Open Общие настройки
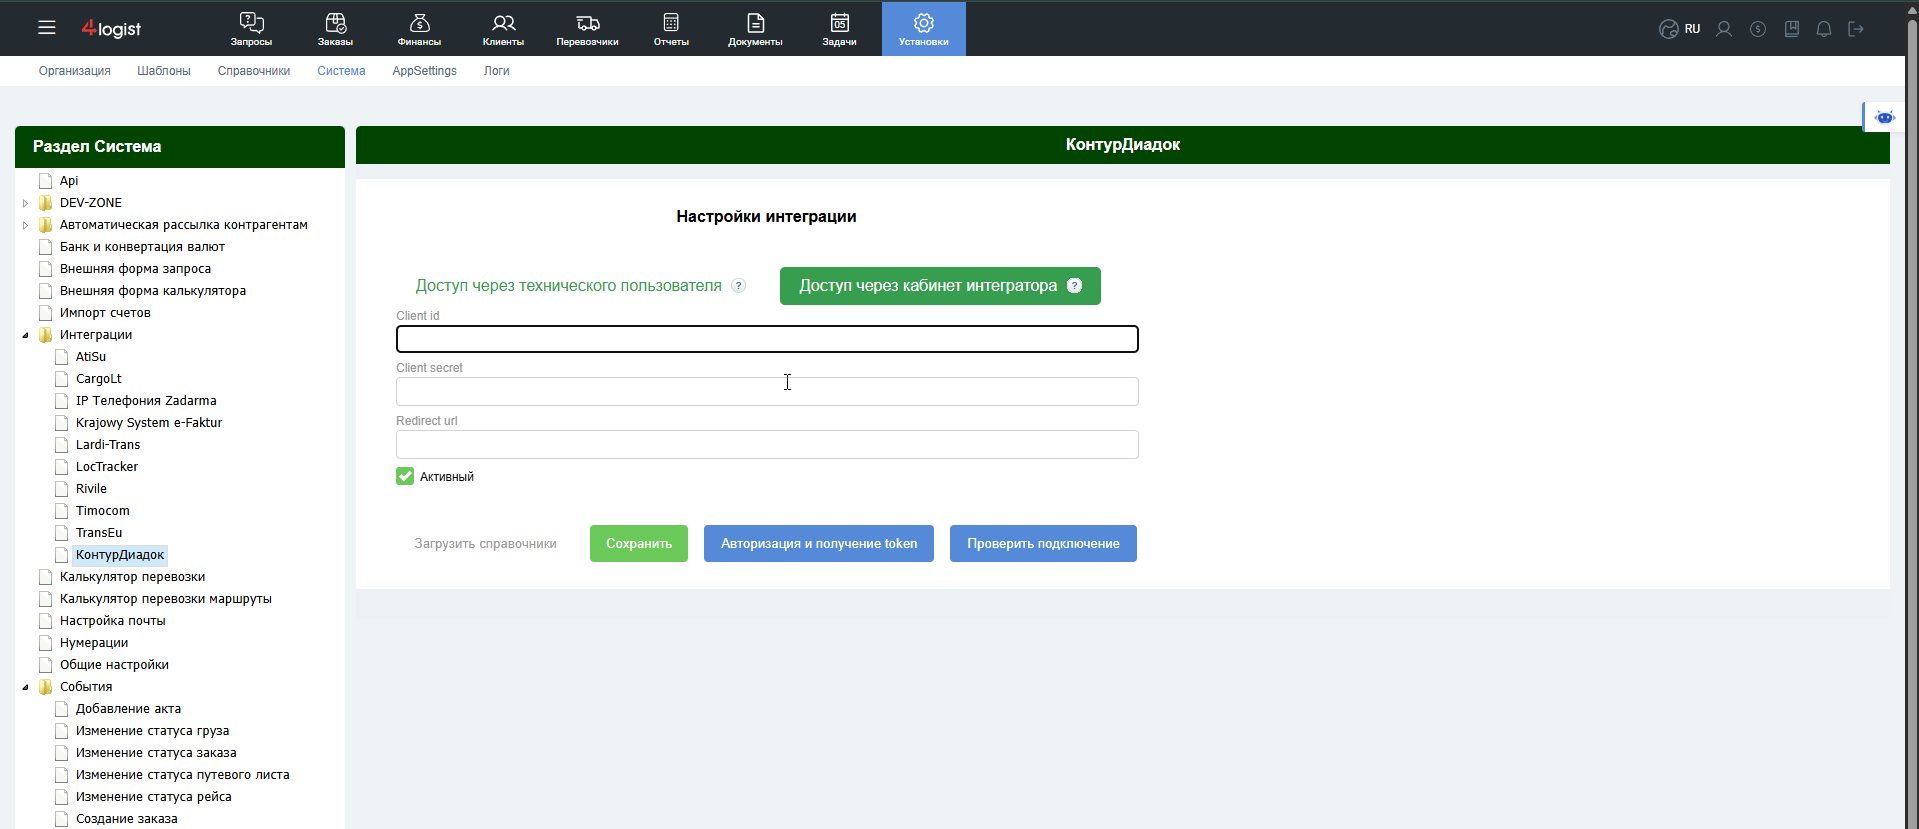The width and height of the screenshot is (1919, 829). pos(114,665)
